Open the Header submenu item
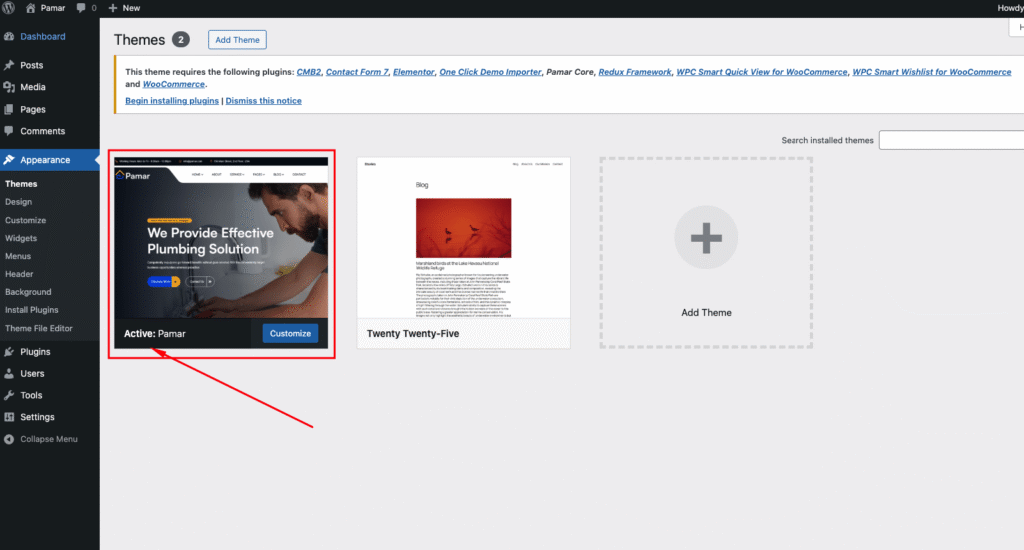 coord(19,274)
